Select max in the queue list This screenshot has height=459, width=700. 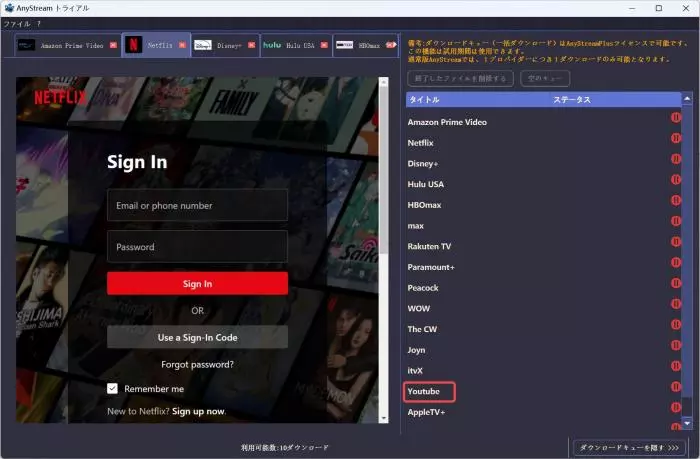pos(416,226)
